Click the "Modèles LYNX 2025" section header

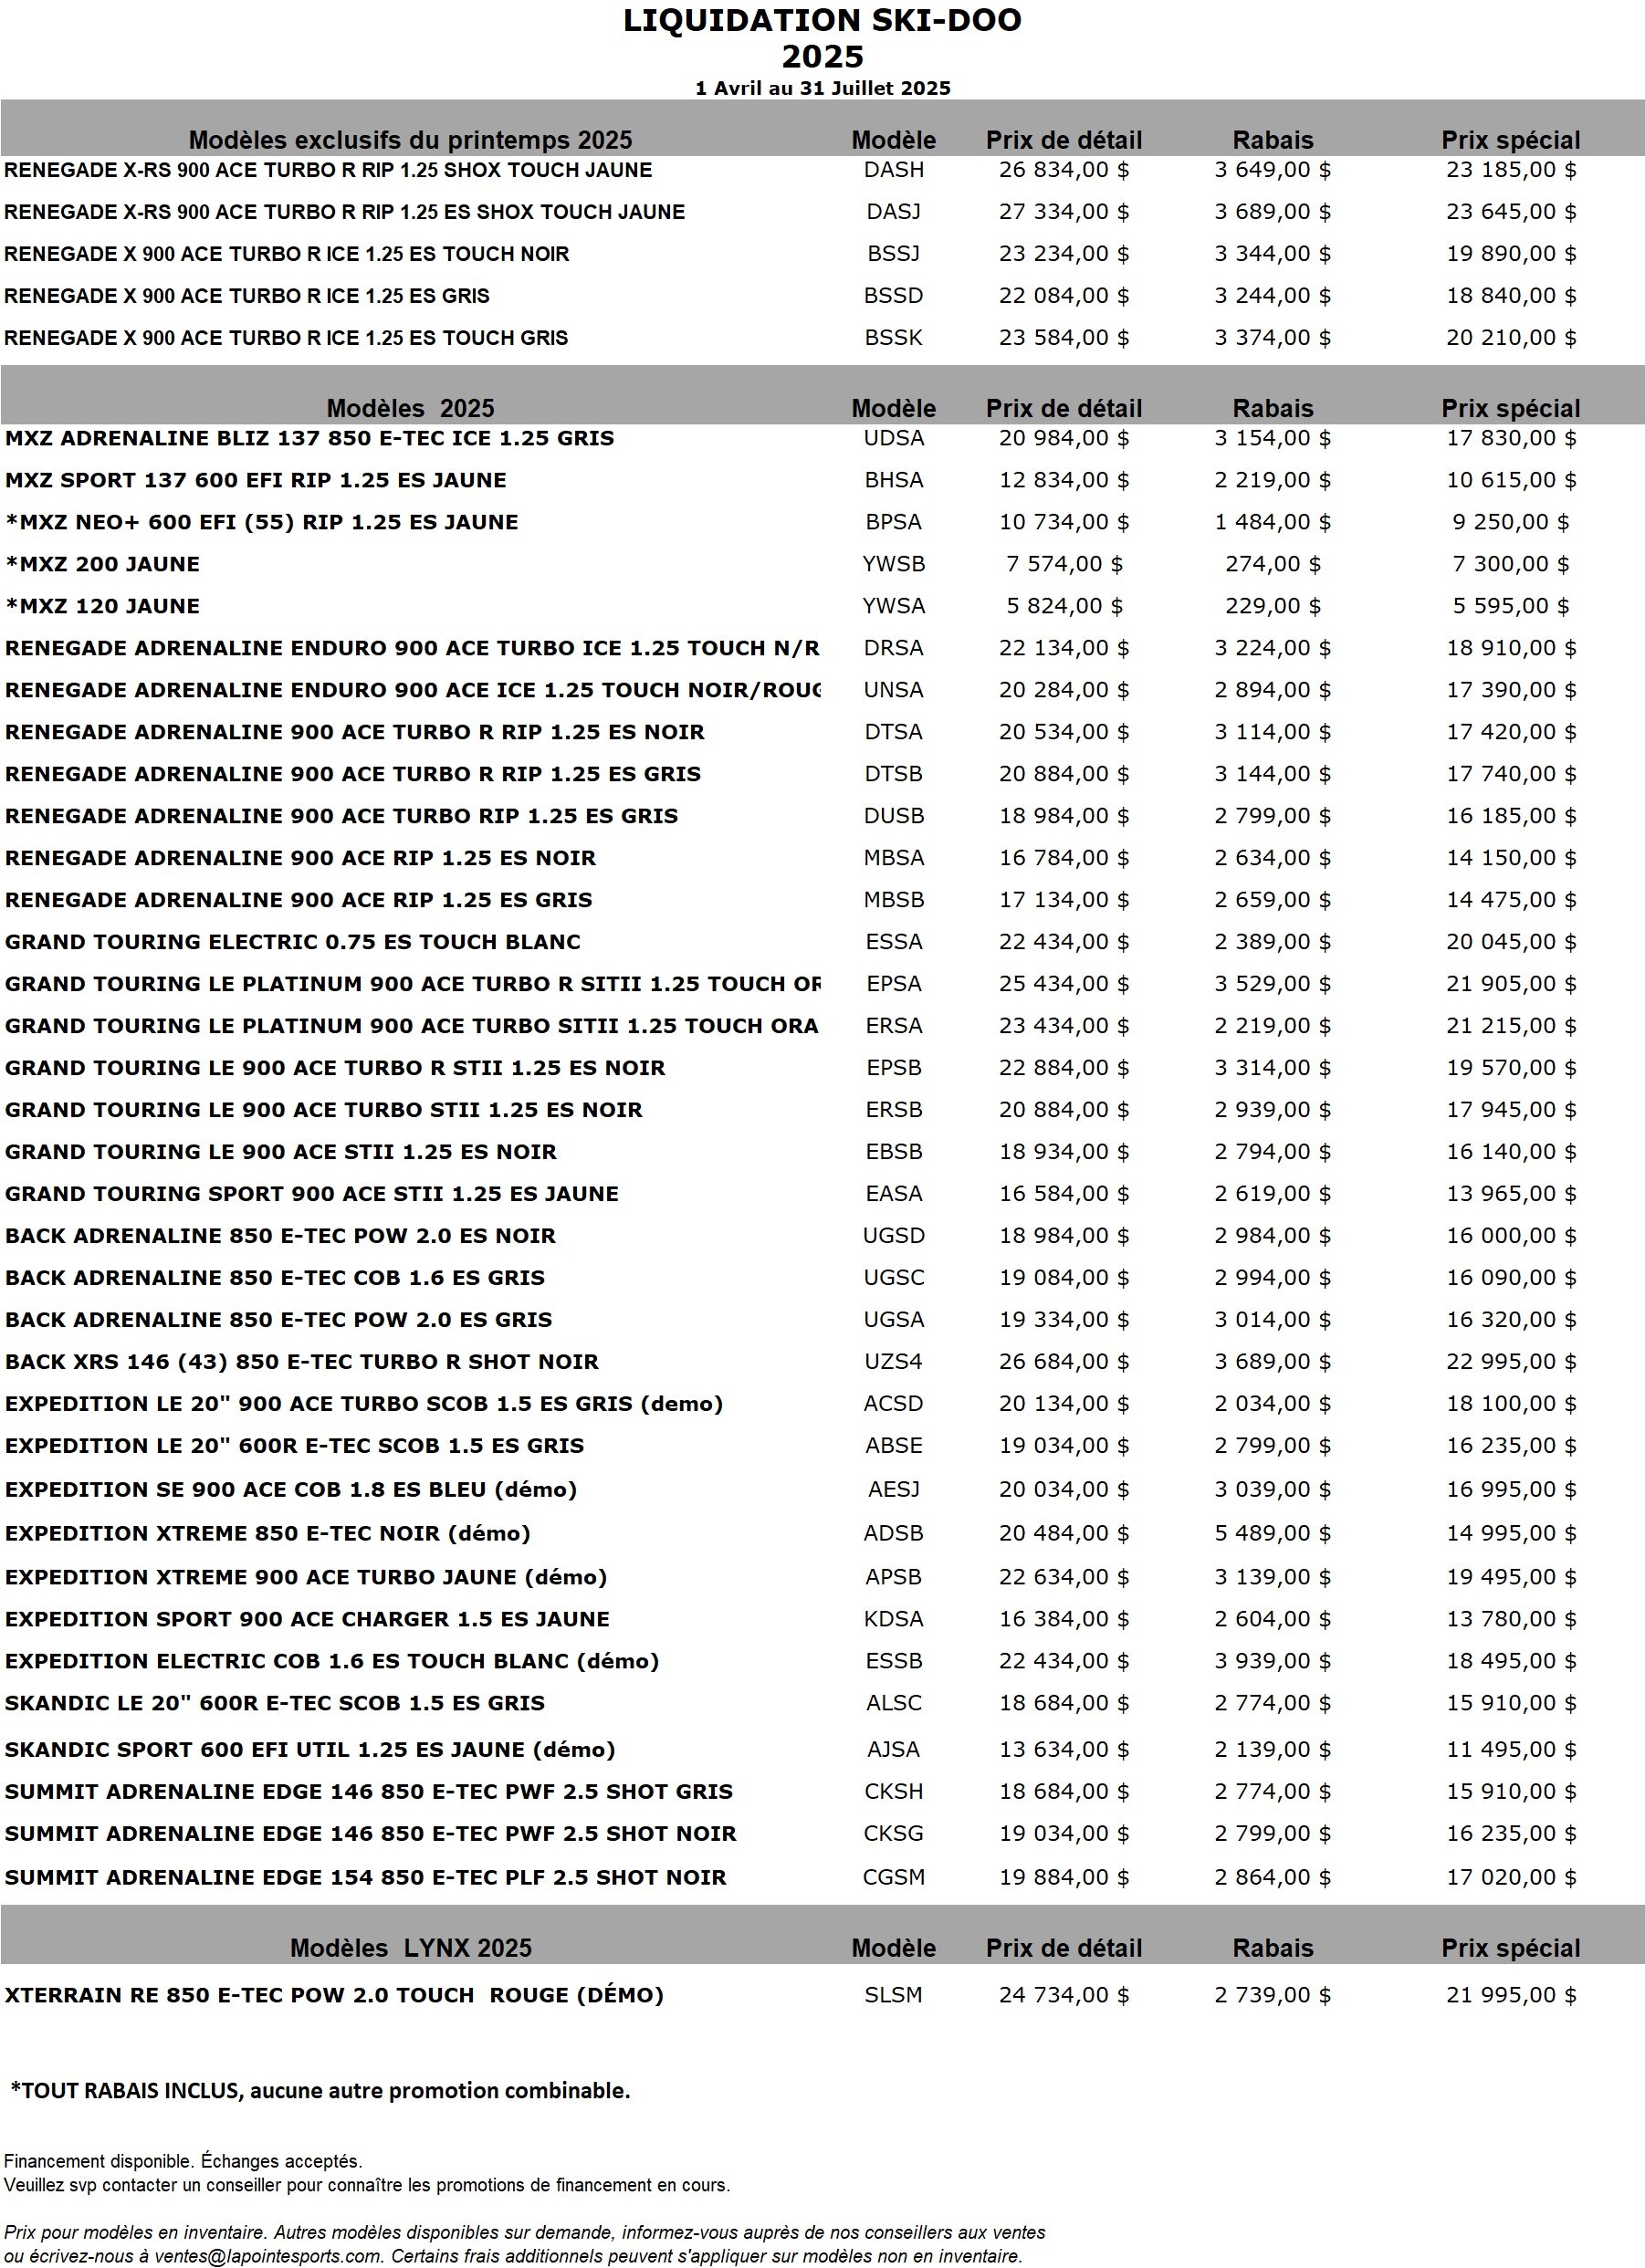click(410, 1948)
